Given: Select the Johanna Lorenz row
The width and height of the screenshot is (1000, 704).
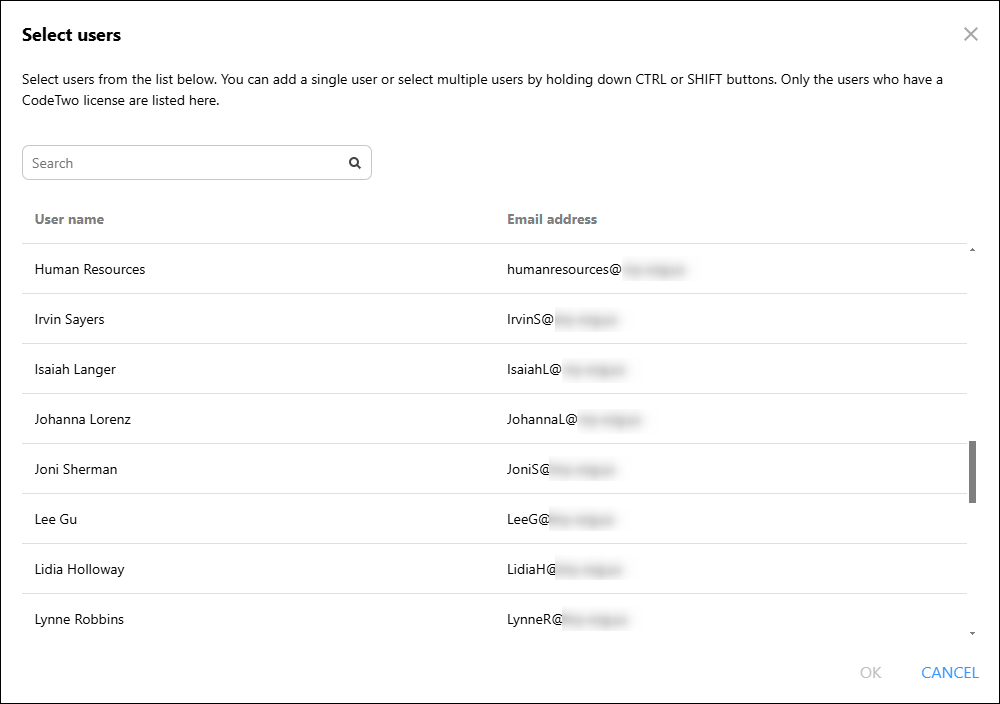Looking at the screenshot, I should tap(494, 419).
